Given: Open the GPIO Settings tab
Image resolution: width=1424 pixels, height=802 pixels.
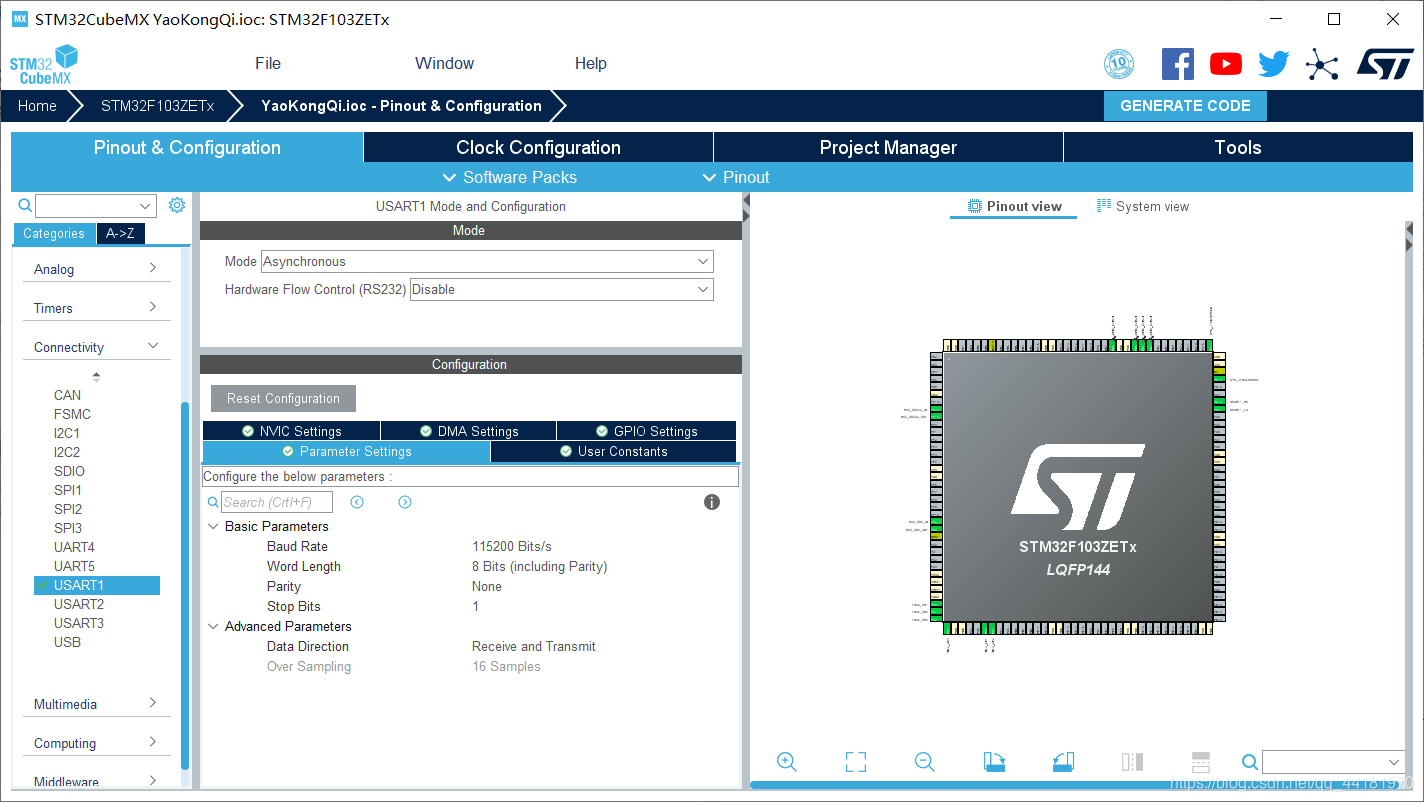Looking at the screenshot, I should click(x=646, y=431).
